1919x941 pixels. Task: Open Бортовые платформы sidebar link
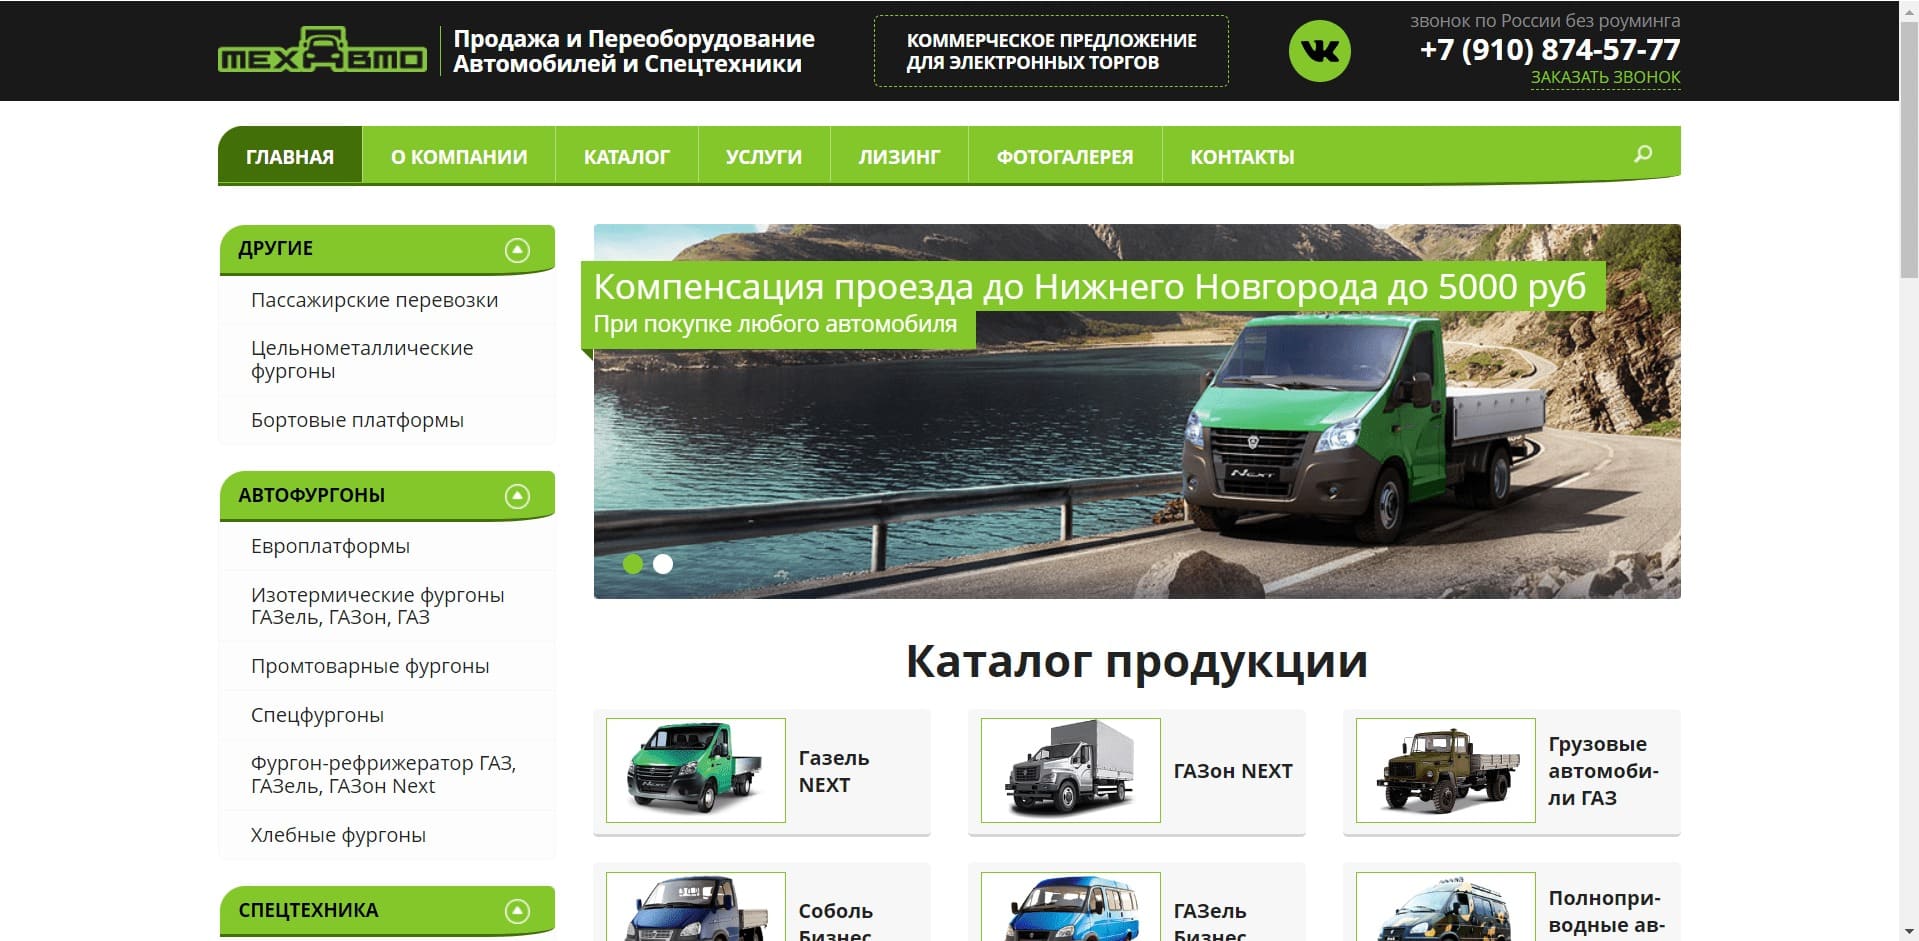357,420
